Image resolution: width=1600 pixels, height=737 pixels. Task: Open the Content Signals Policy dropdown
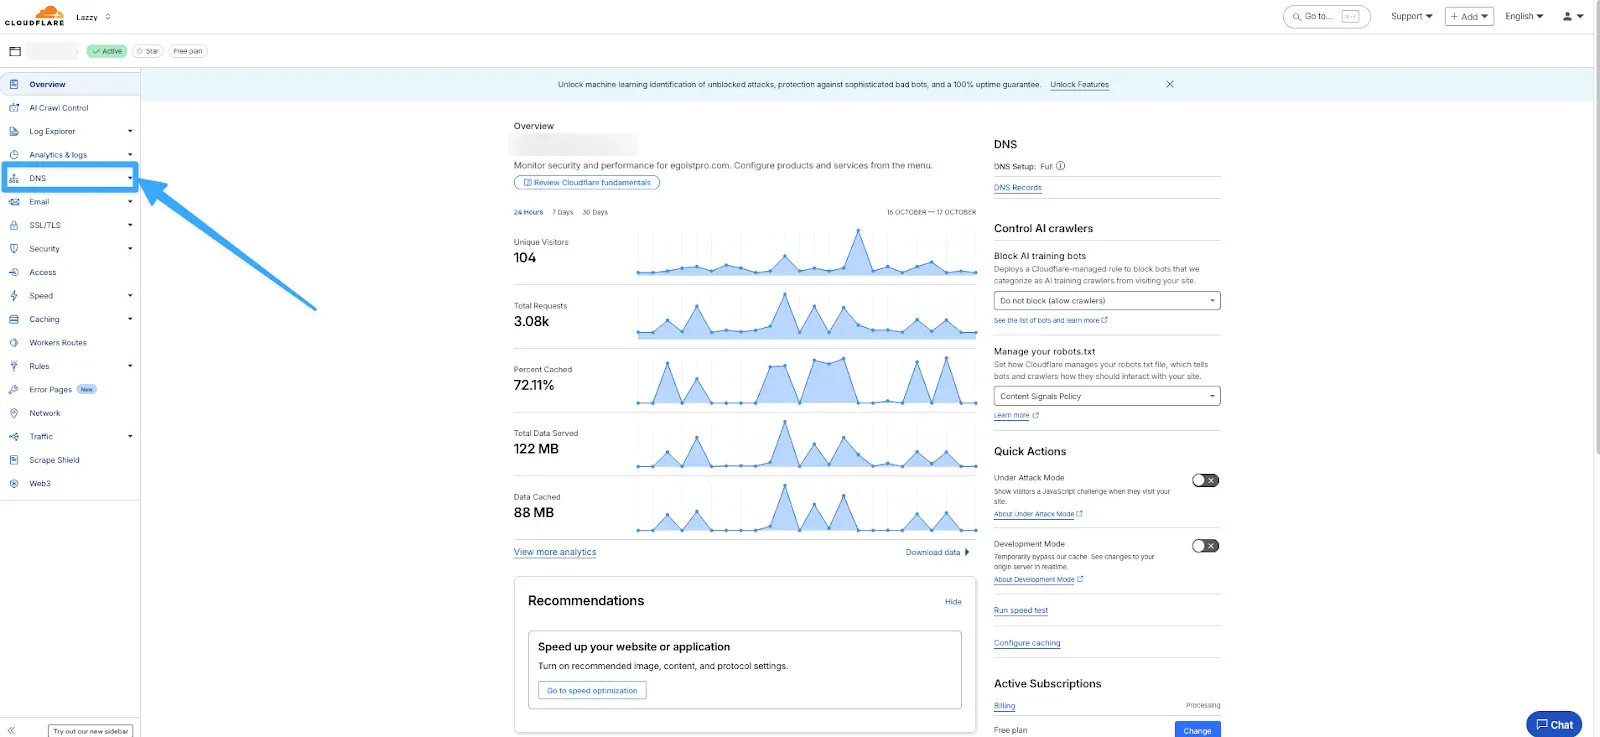[x=1107, y=397]
